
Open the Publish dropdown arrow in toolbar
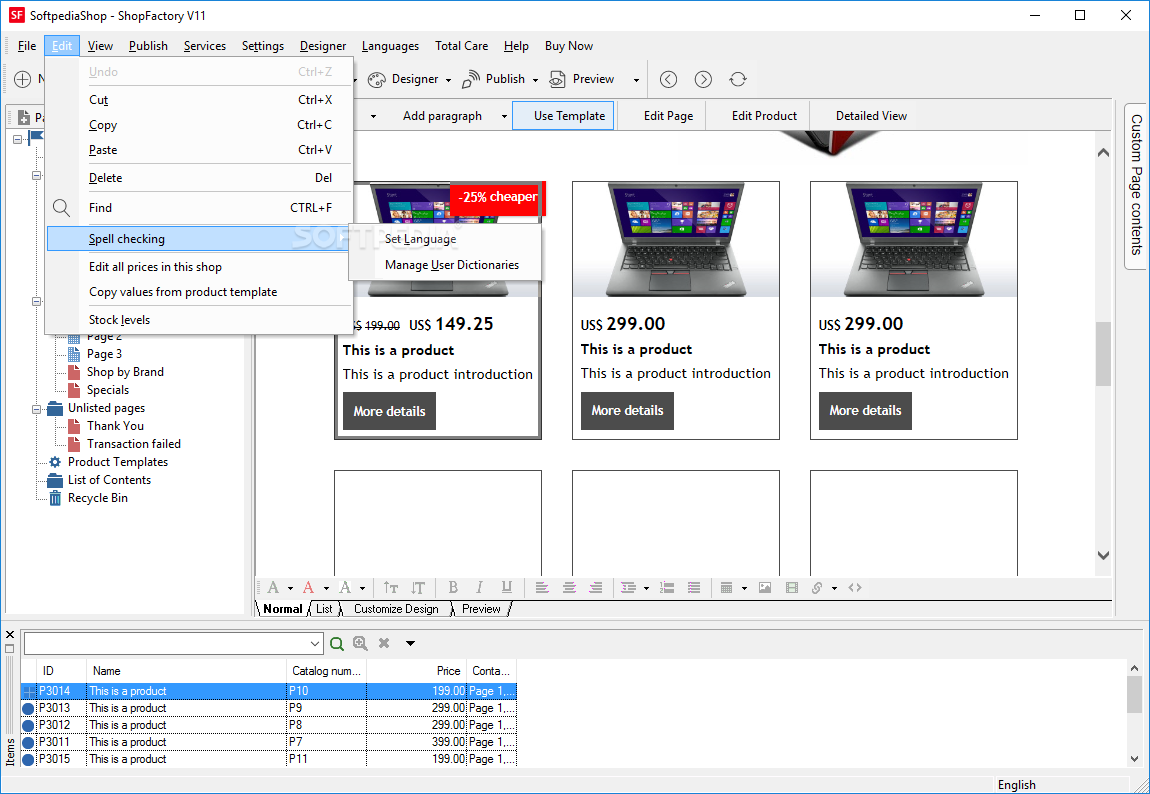coord(535,80)
